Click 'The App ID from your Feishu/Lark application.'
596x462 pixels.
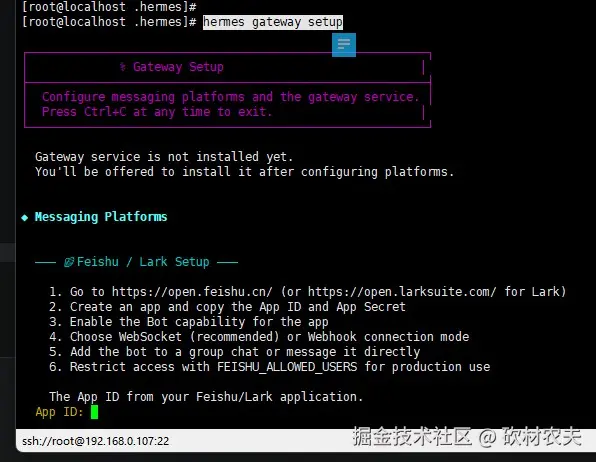click(x=206, y=397)
